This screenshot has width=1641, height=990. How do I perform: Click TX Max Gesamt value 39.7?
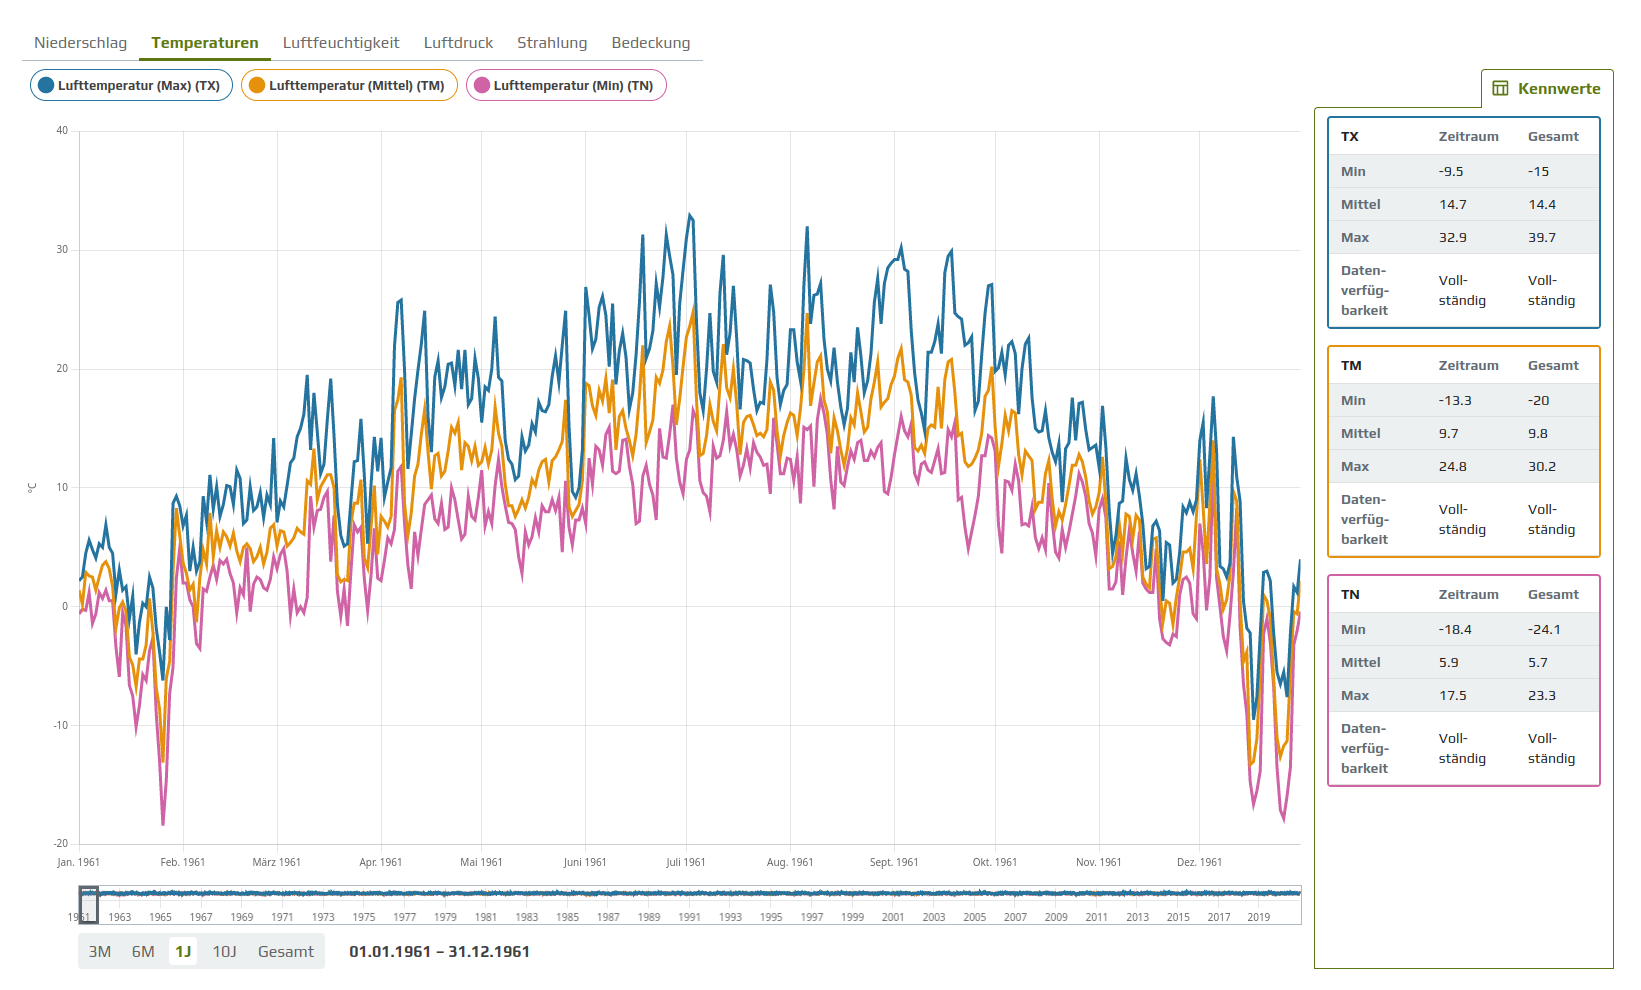1542,238
